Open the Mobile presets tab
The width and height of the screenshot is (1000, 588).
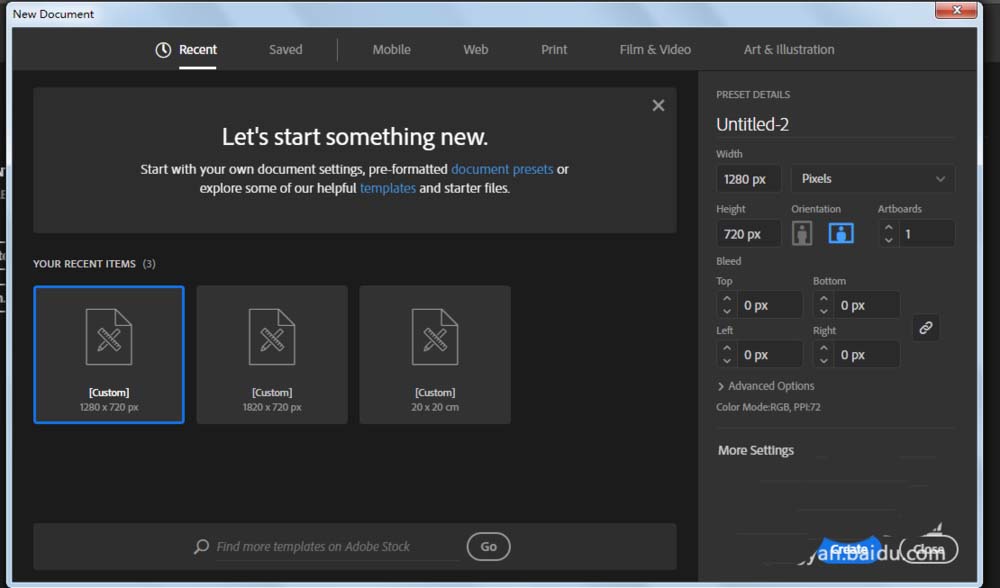click(392, 50)
